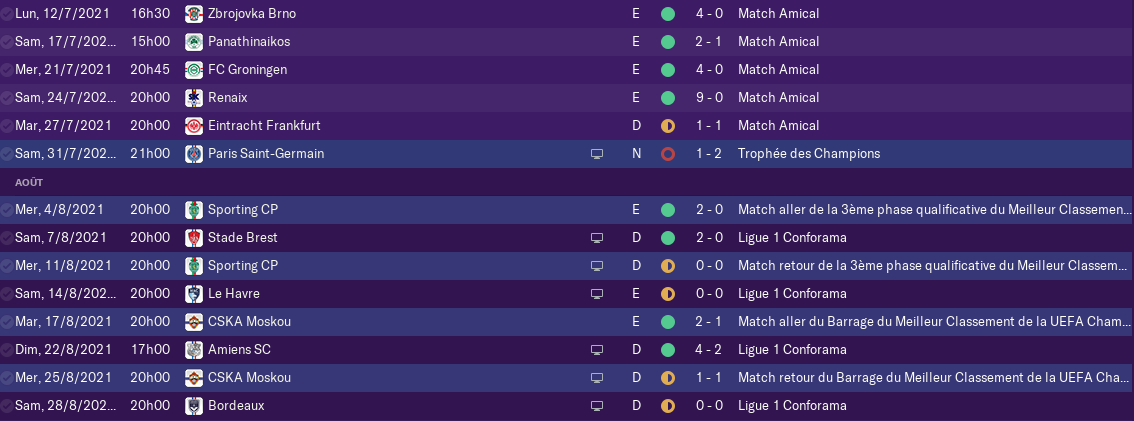Open the 4 - 2 result versus Amiens SC
Viewport: 1134px width, 421px height.
pyautogui.click(x=709, y=350)
